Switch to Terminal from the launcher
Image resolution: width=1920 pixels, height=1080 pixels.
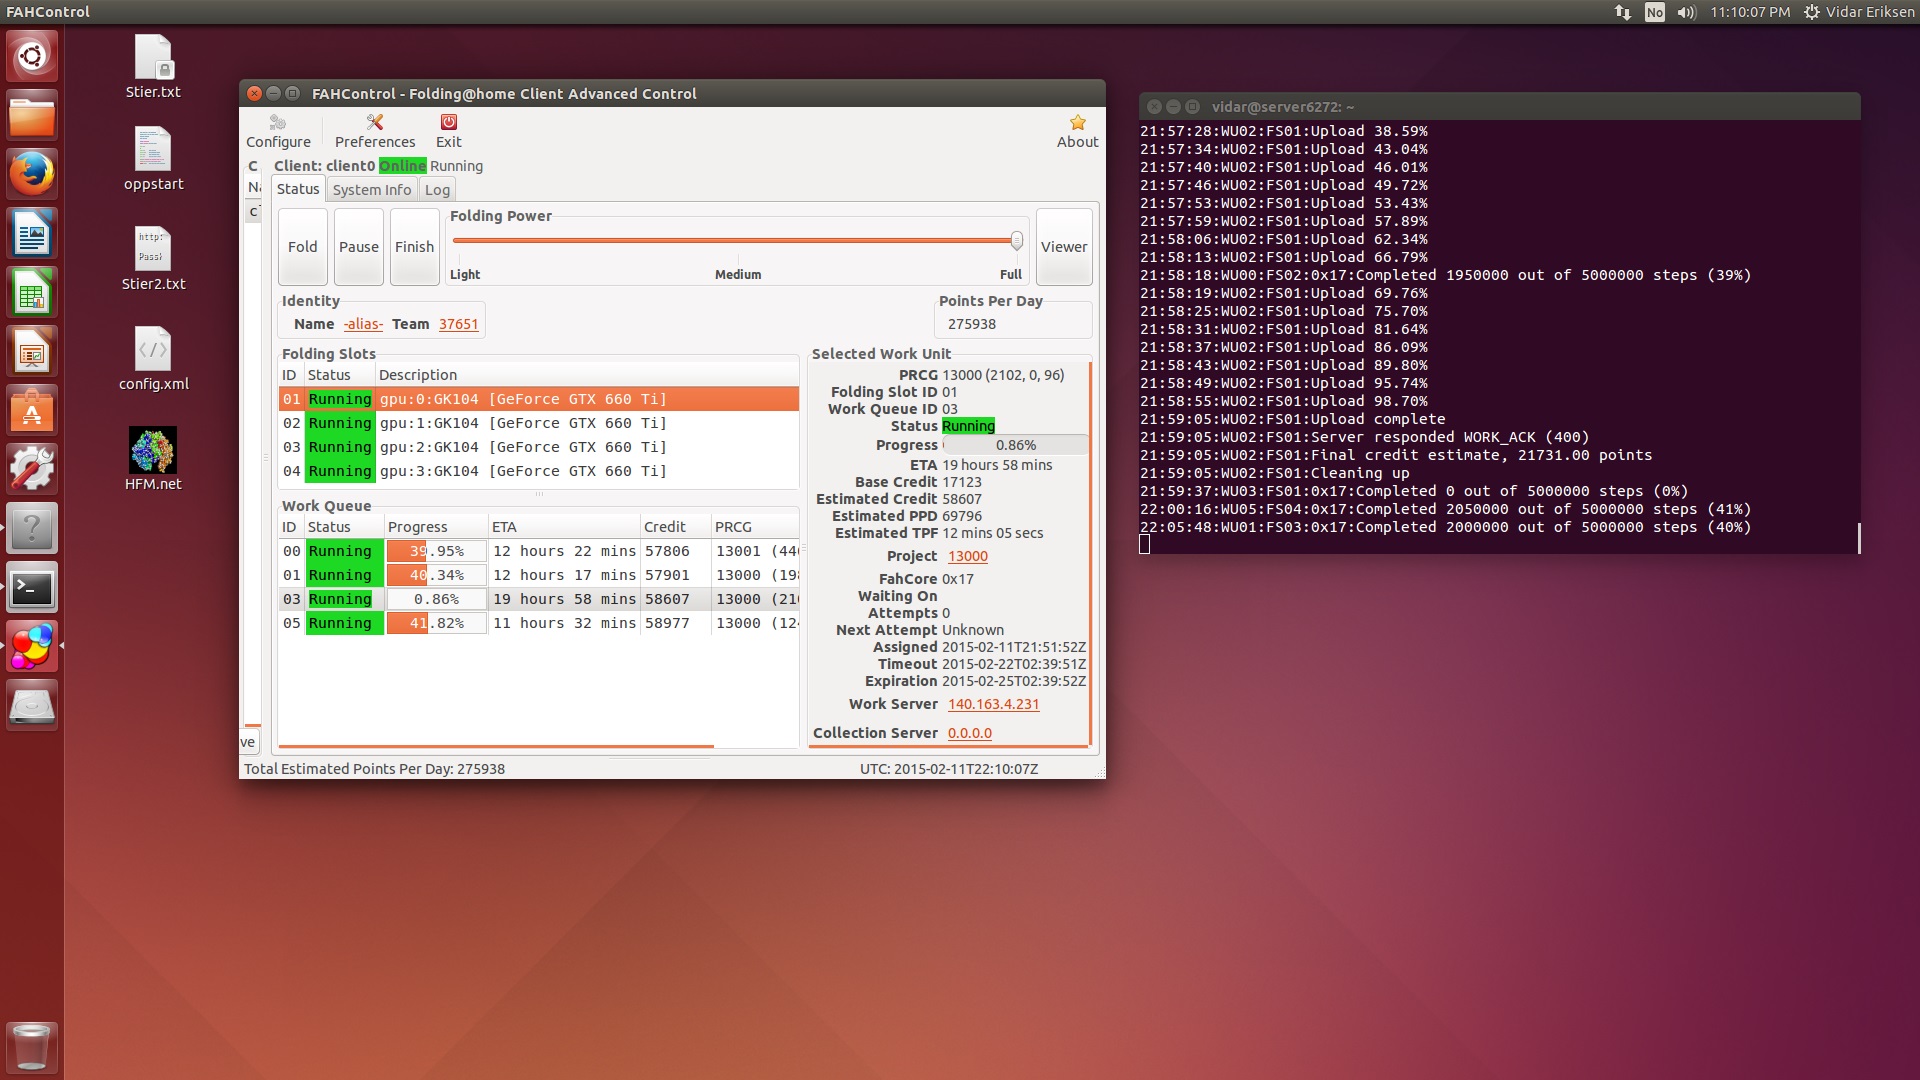click(x=32, y=588)
